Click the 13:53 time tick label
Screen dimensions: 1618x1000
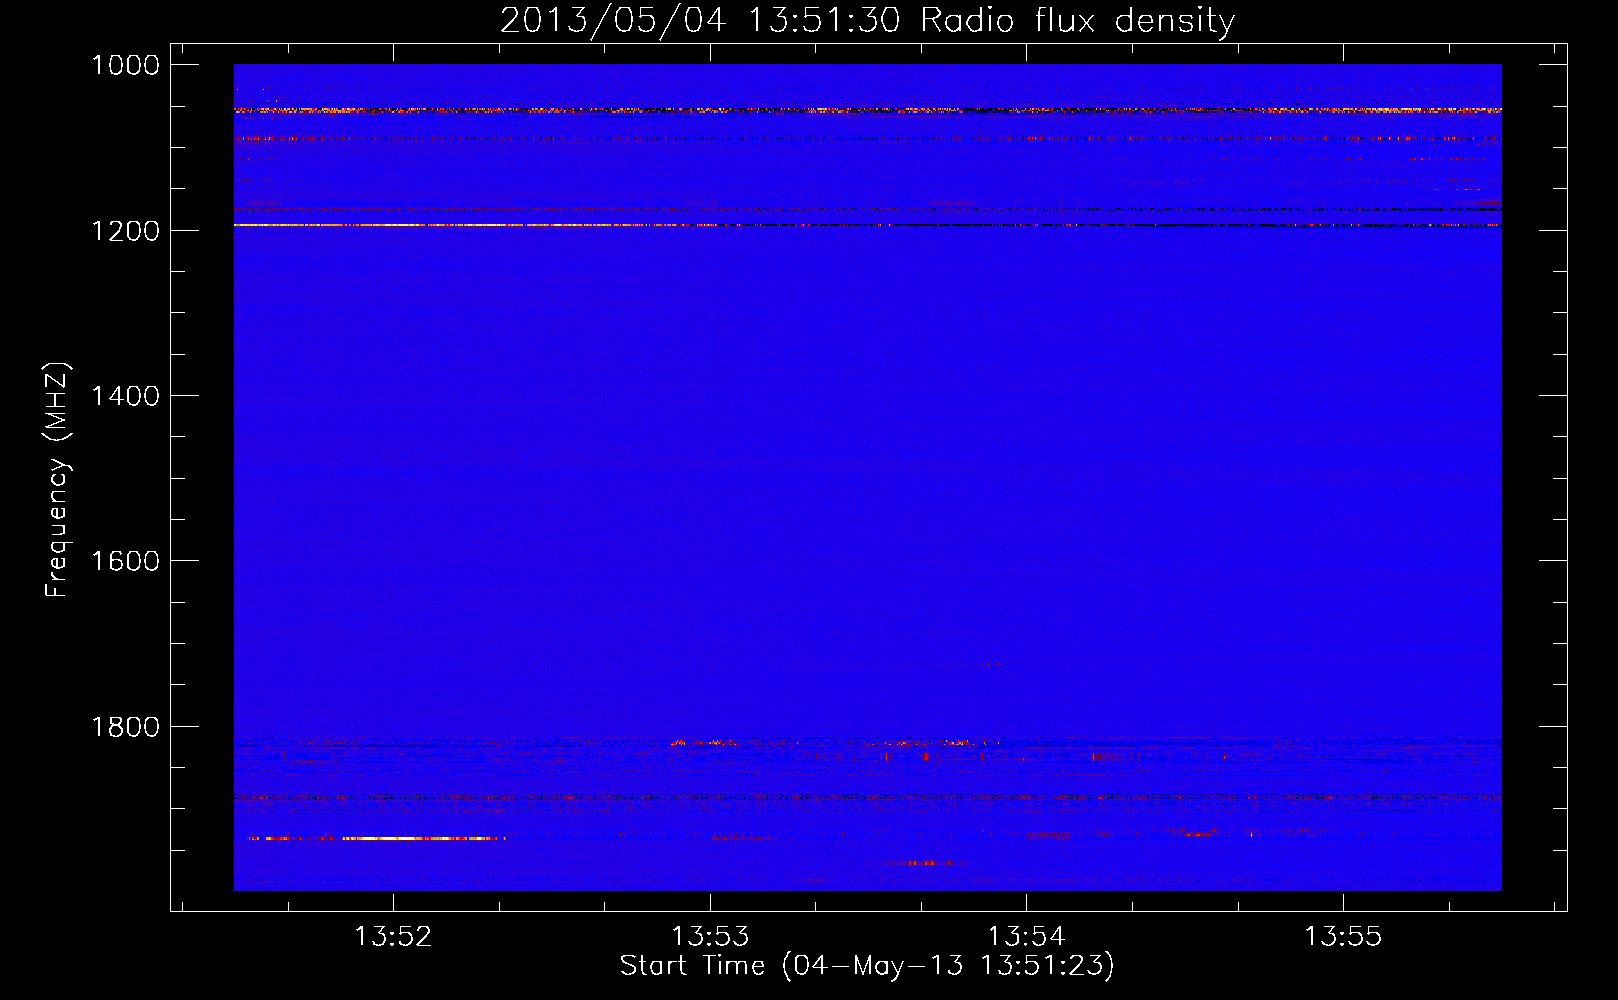click(x=710, y=936)
